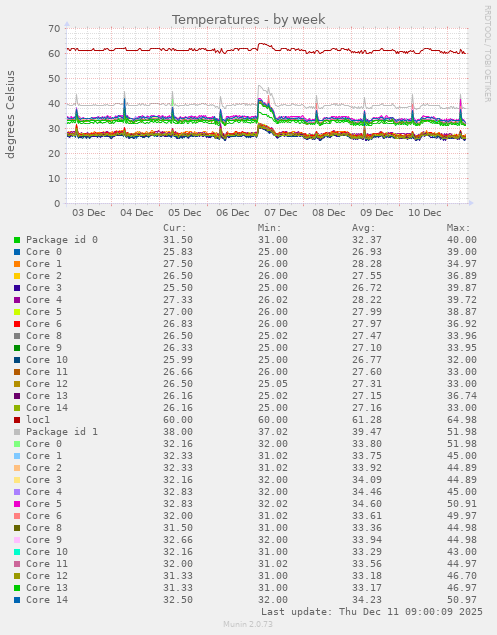Screen dimensions: 497x635
Task: Click the 'Min:' column header
Action: click(269, 228)
